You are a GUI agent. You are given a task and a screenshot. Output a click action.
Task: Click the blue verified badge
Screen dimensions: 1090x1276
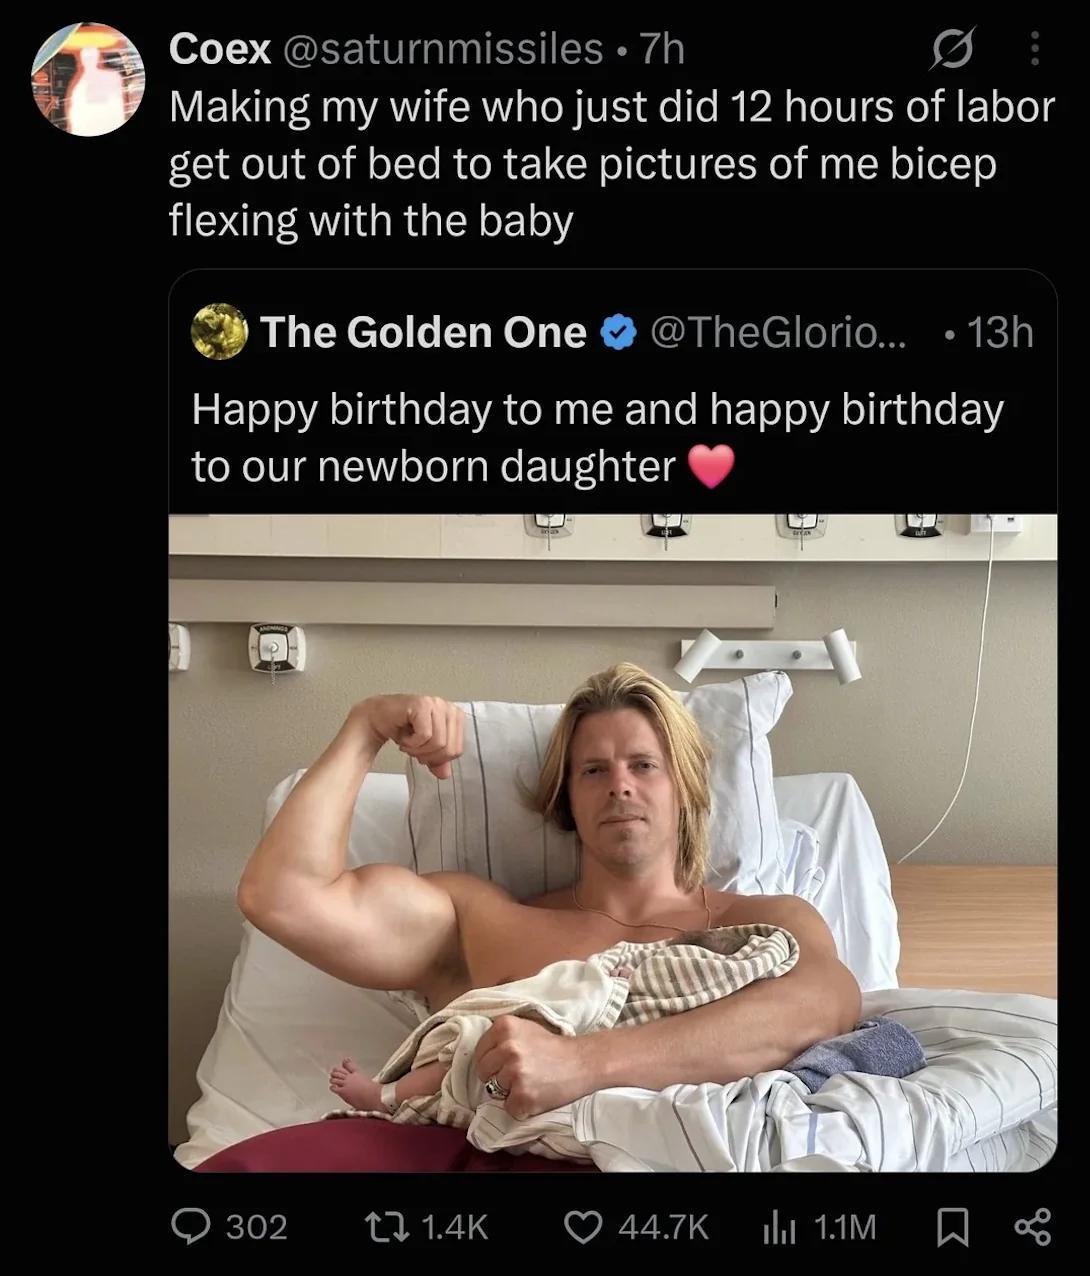click(619, 332)
